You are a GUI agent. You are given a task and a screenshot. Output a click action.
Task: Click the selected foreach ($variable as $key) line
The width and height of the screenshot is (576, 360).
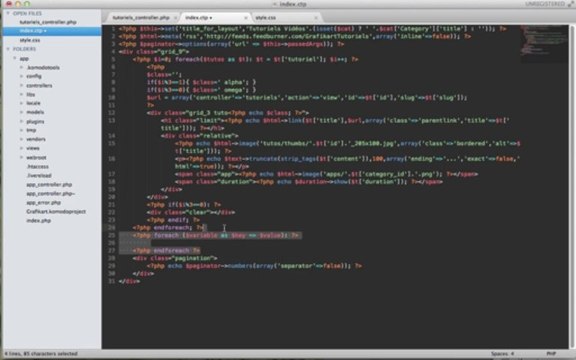[216, 235]
